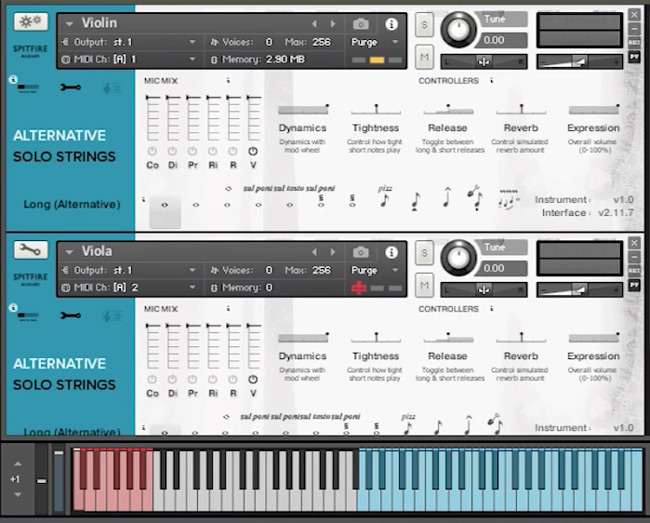Expand the Violin instrument name dropdown arrow
The height and width of the screenshot is (523, 650).
69,23
